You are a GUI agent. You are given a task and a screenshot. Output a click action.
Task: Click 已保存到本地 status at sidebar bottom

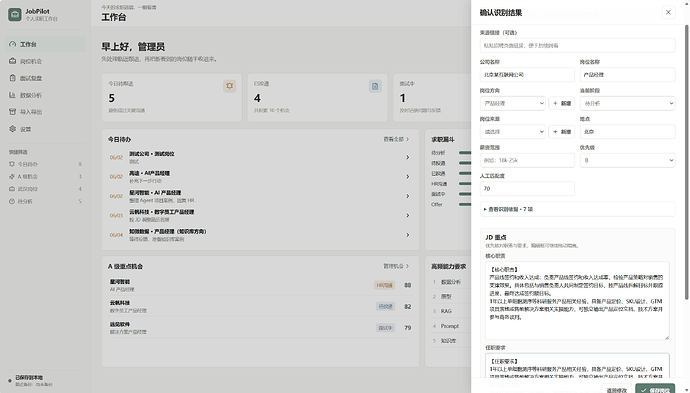pyautogui.click(x=29, y=378)
